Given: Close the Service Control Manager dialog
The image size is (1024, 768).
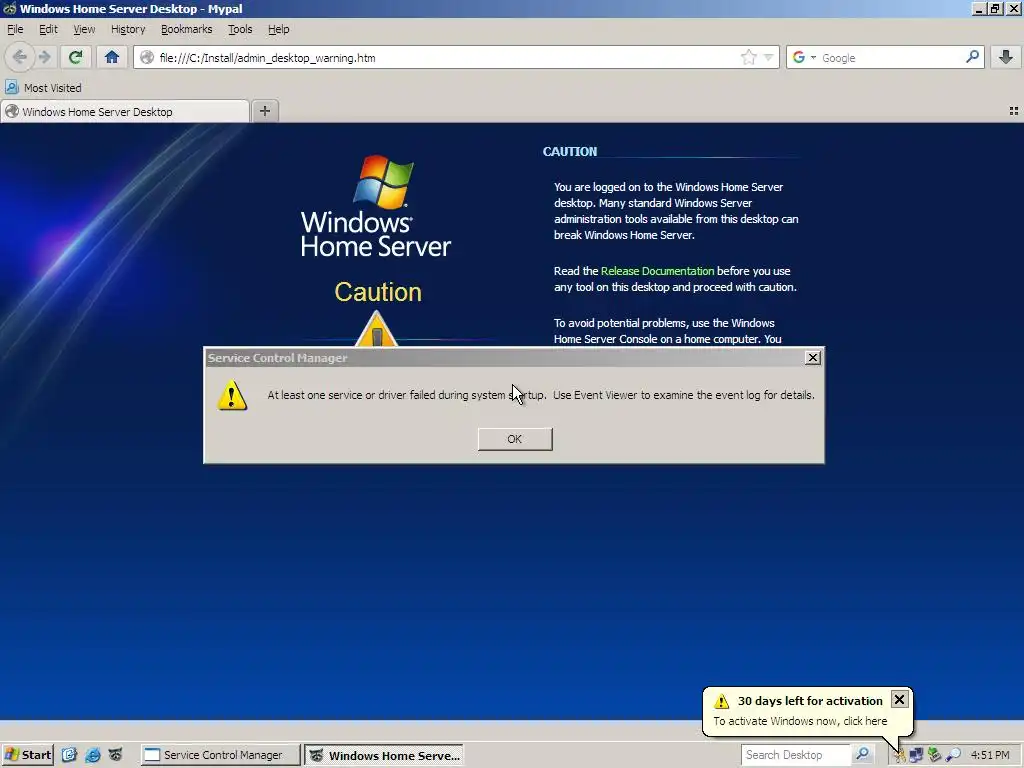Looking at the screenshot, I should coord(812,358).
